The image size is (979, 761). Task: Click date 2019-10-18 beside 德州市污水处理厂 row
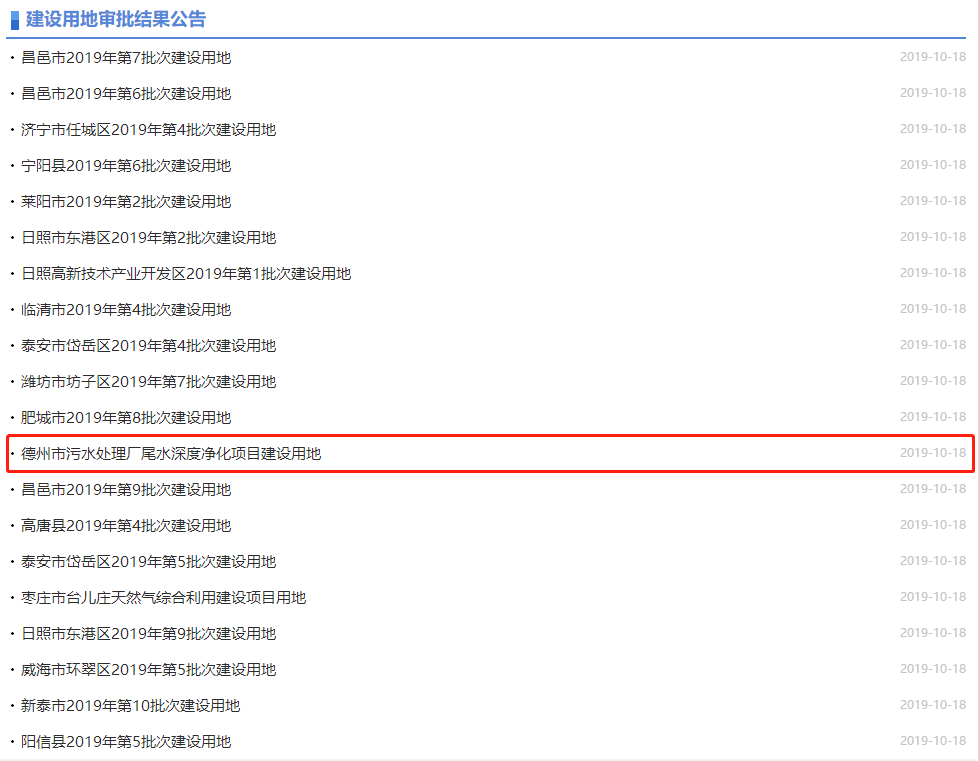coord(933,453)
